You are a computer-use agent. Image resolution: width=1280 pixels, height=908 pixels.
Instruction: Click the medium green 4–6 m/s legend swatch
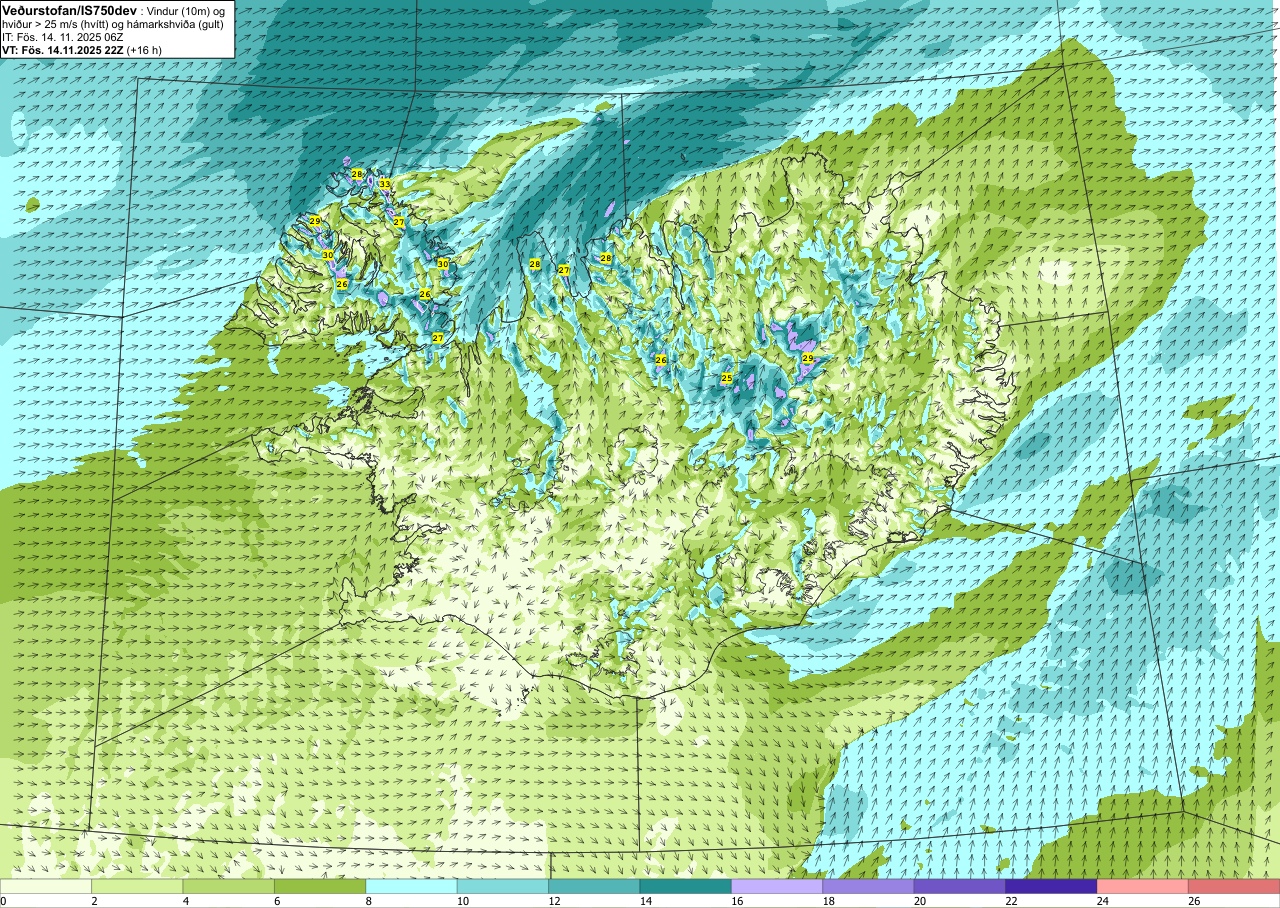pos(229,886)
